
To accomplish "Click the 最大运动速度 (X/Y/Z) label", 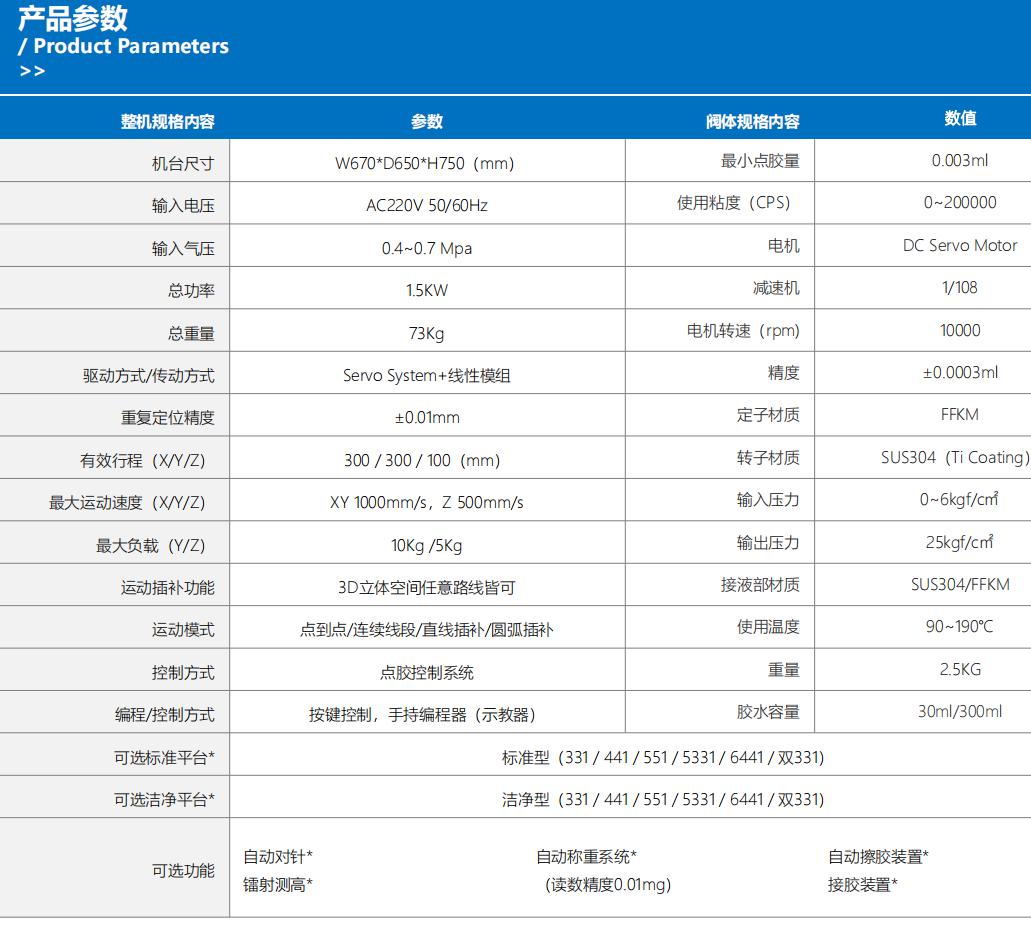I will coord(128,502).
